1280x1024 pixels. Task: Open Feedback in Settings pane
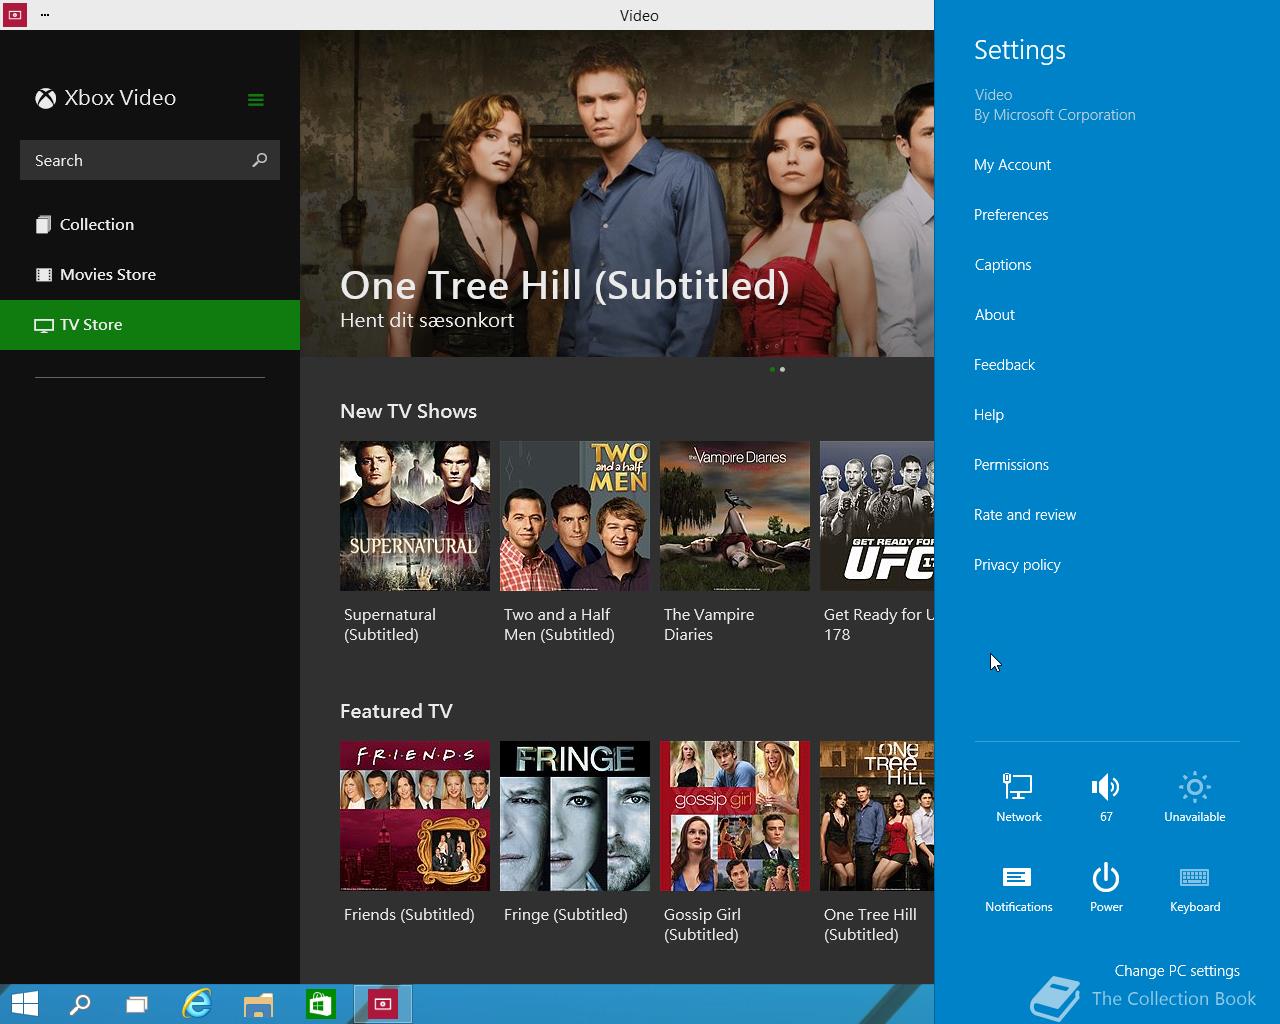click(1004, 365)
